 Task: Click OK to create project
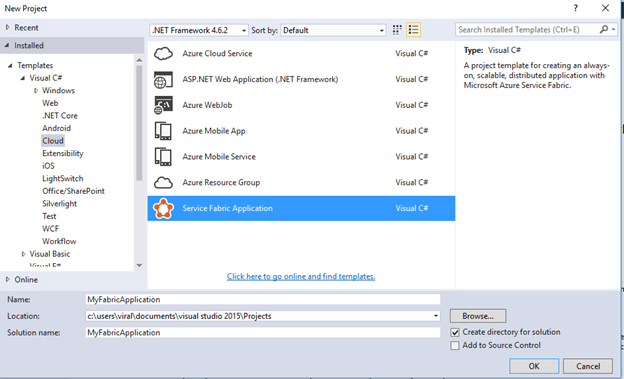(534, 366)
